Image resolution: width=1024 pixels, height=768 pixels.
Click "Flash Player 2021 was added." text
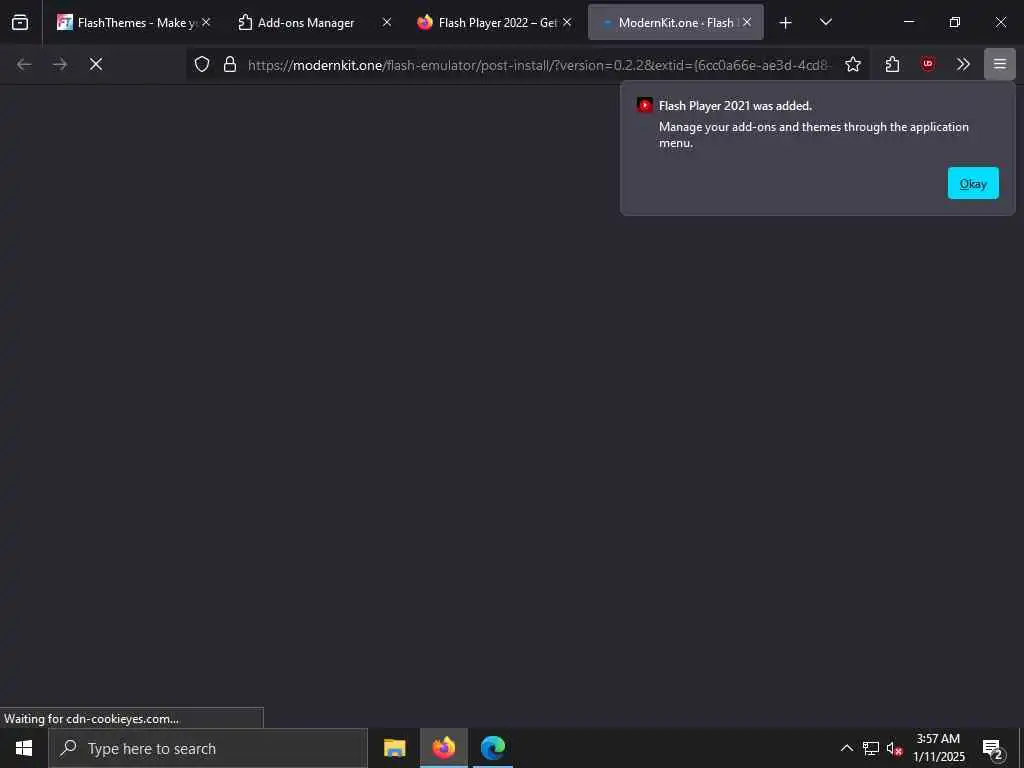[735, 106]
